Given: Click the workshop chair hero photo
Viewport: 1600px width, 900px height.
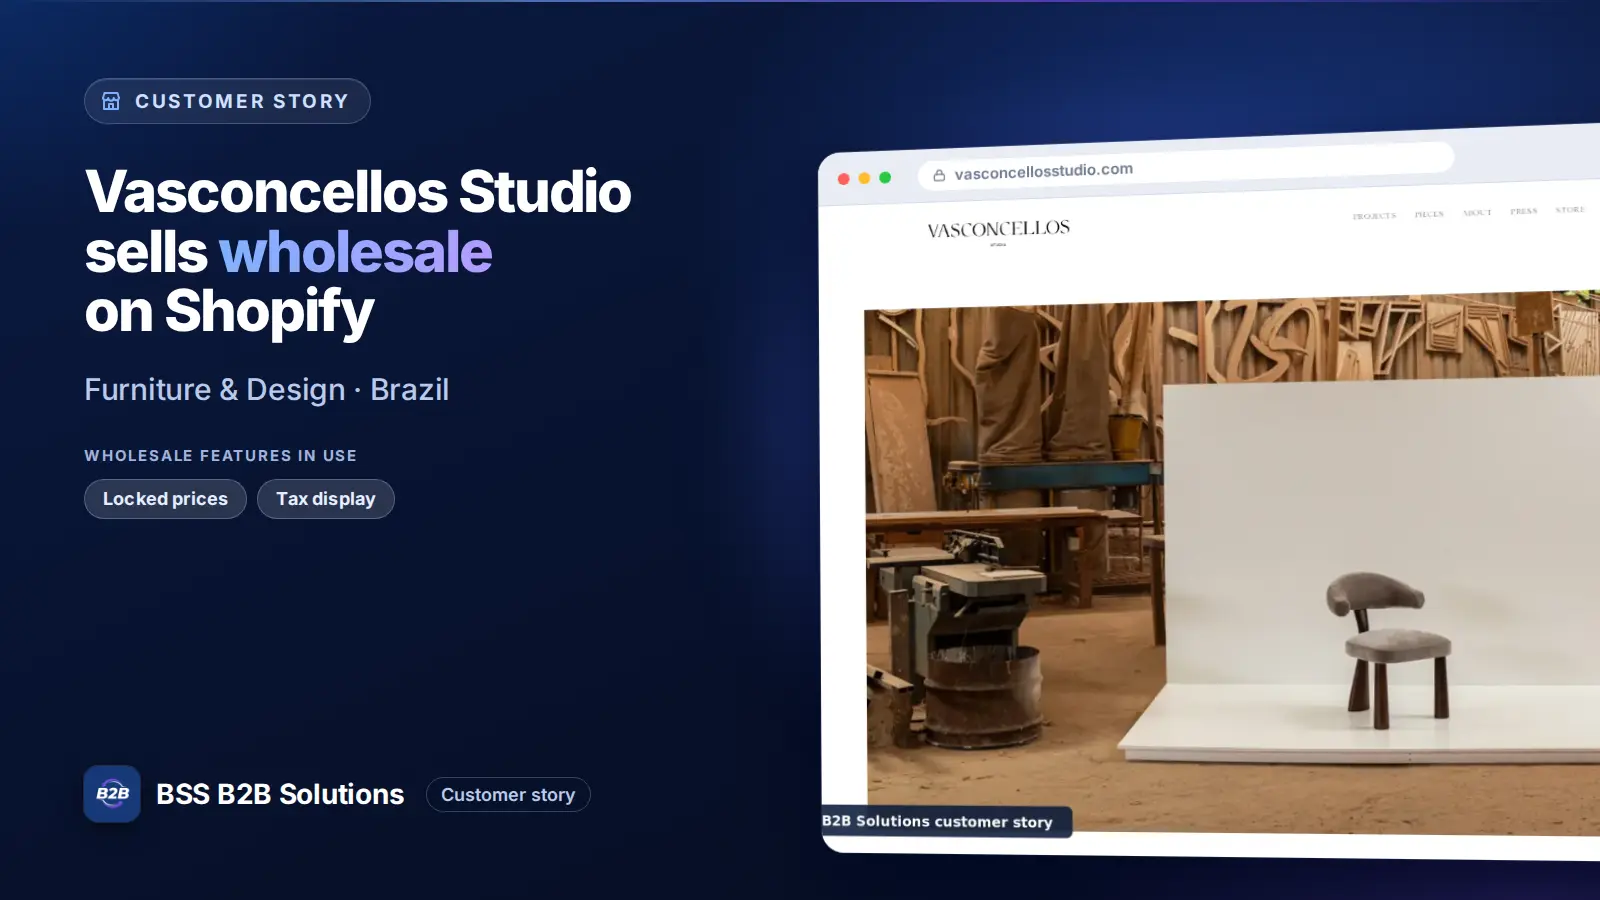Looking at the screenshot, I should [x=1232, y=563].
